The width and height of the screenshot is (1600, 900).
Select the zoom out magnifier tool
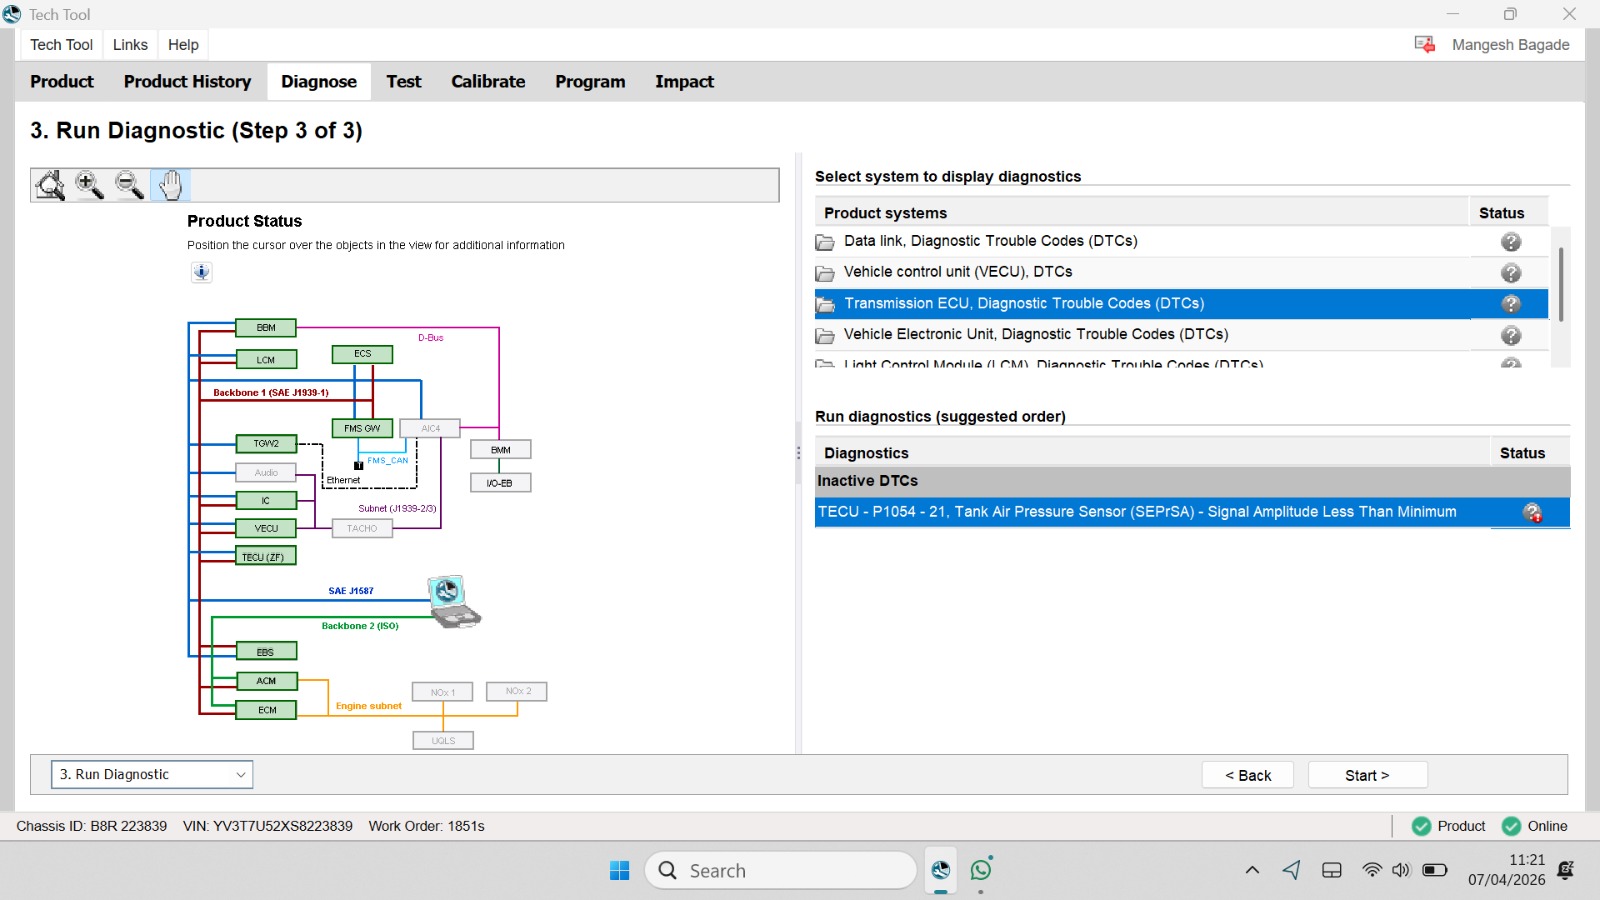(x=130, y=185)
